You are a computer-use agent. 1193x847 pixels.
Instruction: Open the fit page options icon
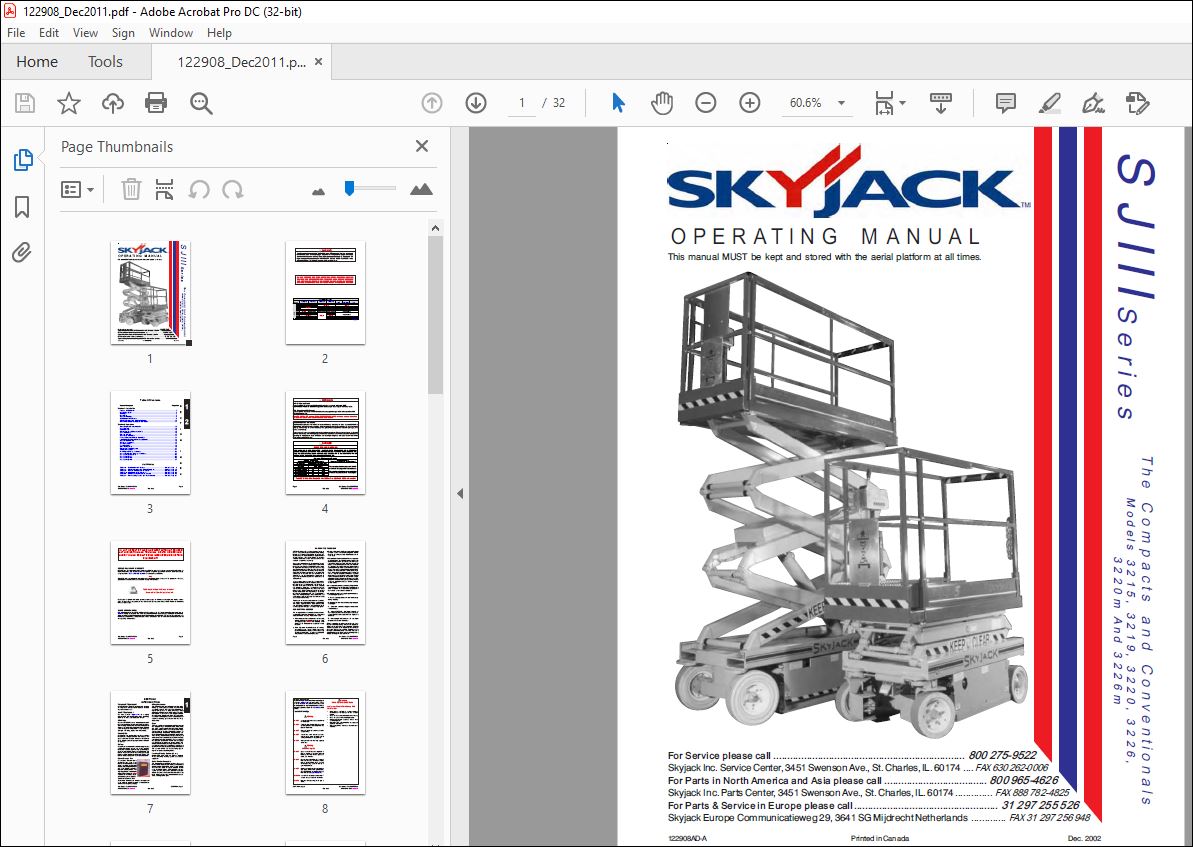pyautogui.click(x=884, y=103)
